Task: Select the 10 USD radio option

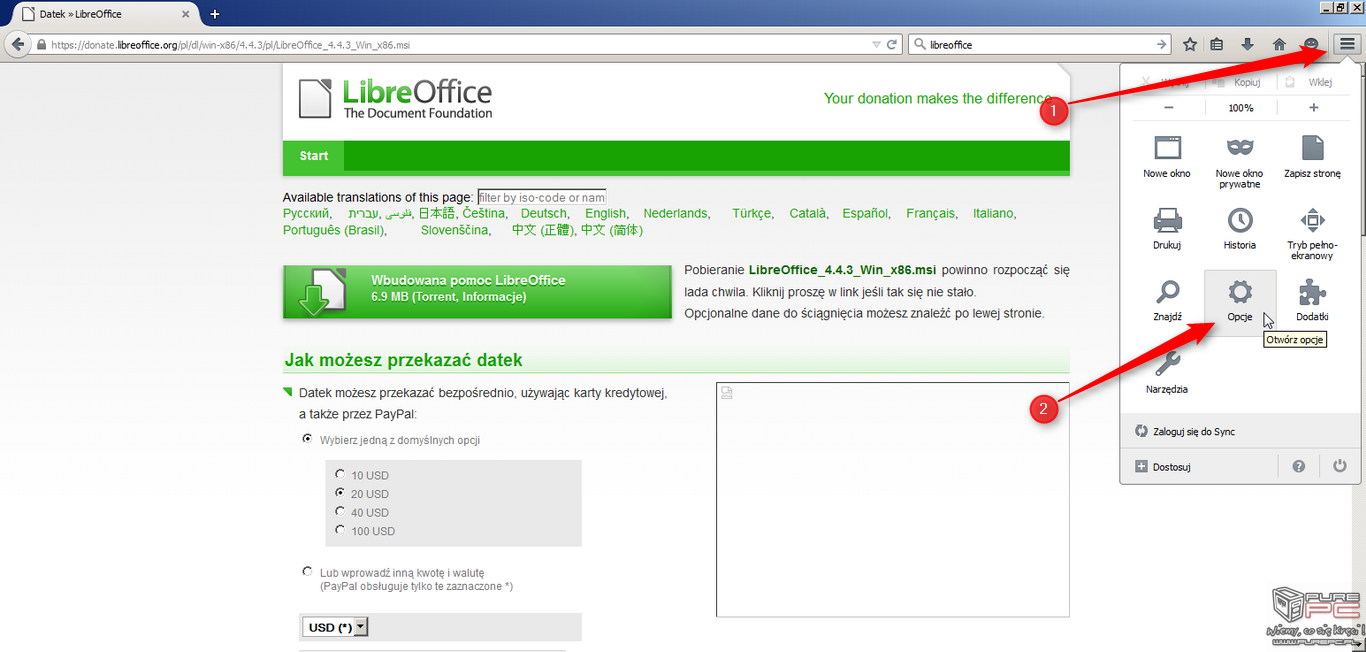Action: click(x=341, y=475)
